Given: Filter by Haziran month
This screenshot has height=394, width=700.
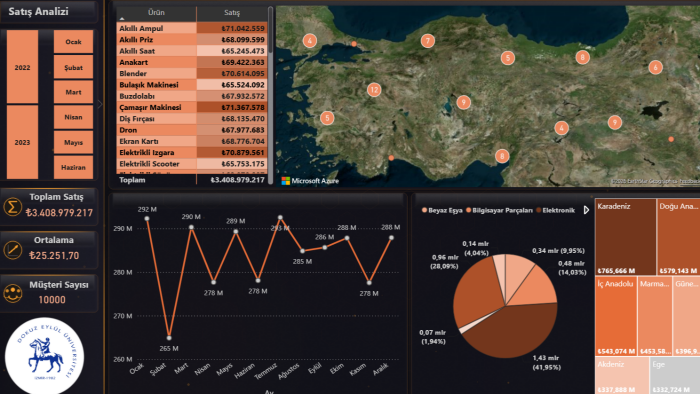Looking at the screenshot, I should point(73,167).
